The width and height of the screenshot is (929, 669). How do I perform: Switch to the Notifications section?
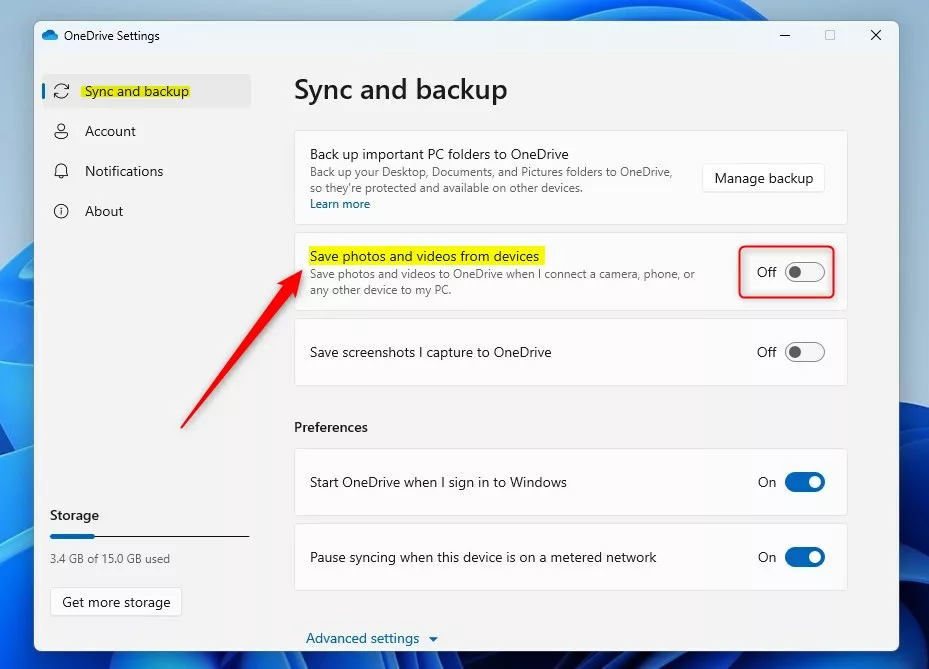point(124,171)
